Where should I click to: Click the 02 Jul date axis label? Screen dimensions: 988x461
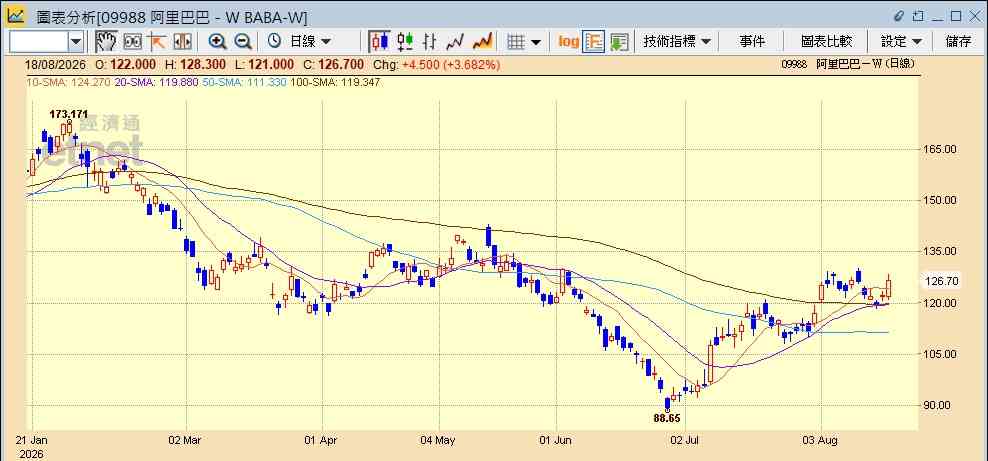pos(687,441)
